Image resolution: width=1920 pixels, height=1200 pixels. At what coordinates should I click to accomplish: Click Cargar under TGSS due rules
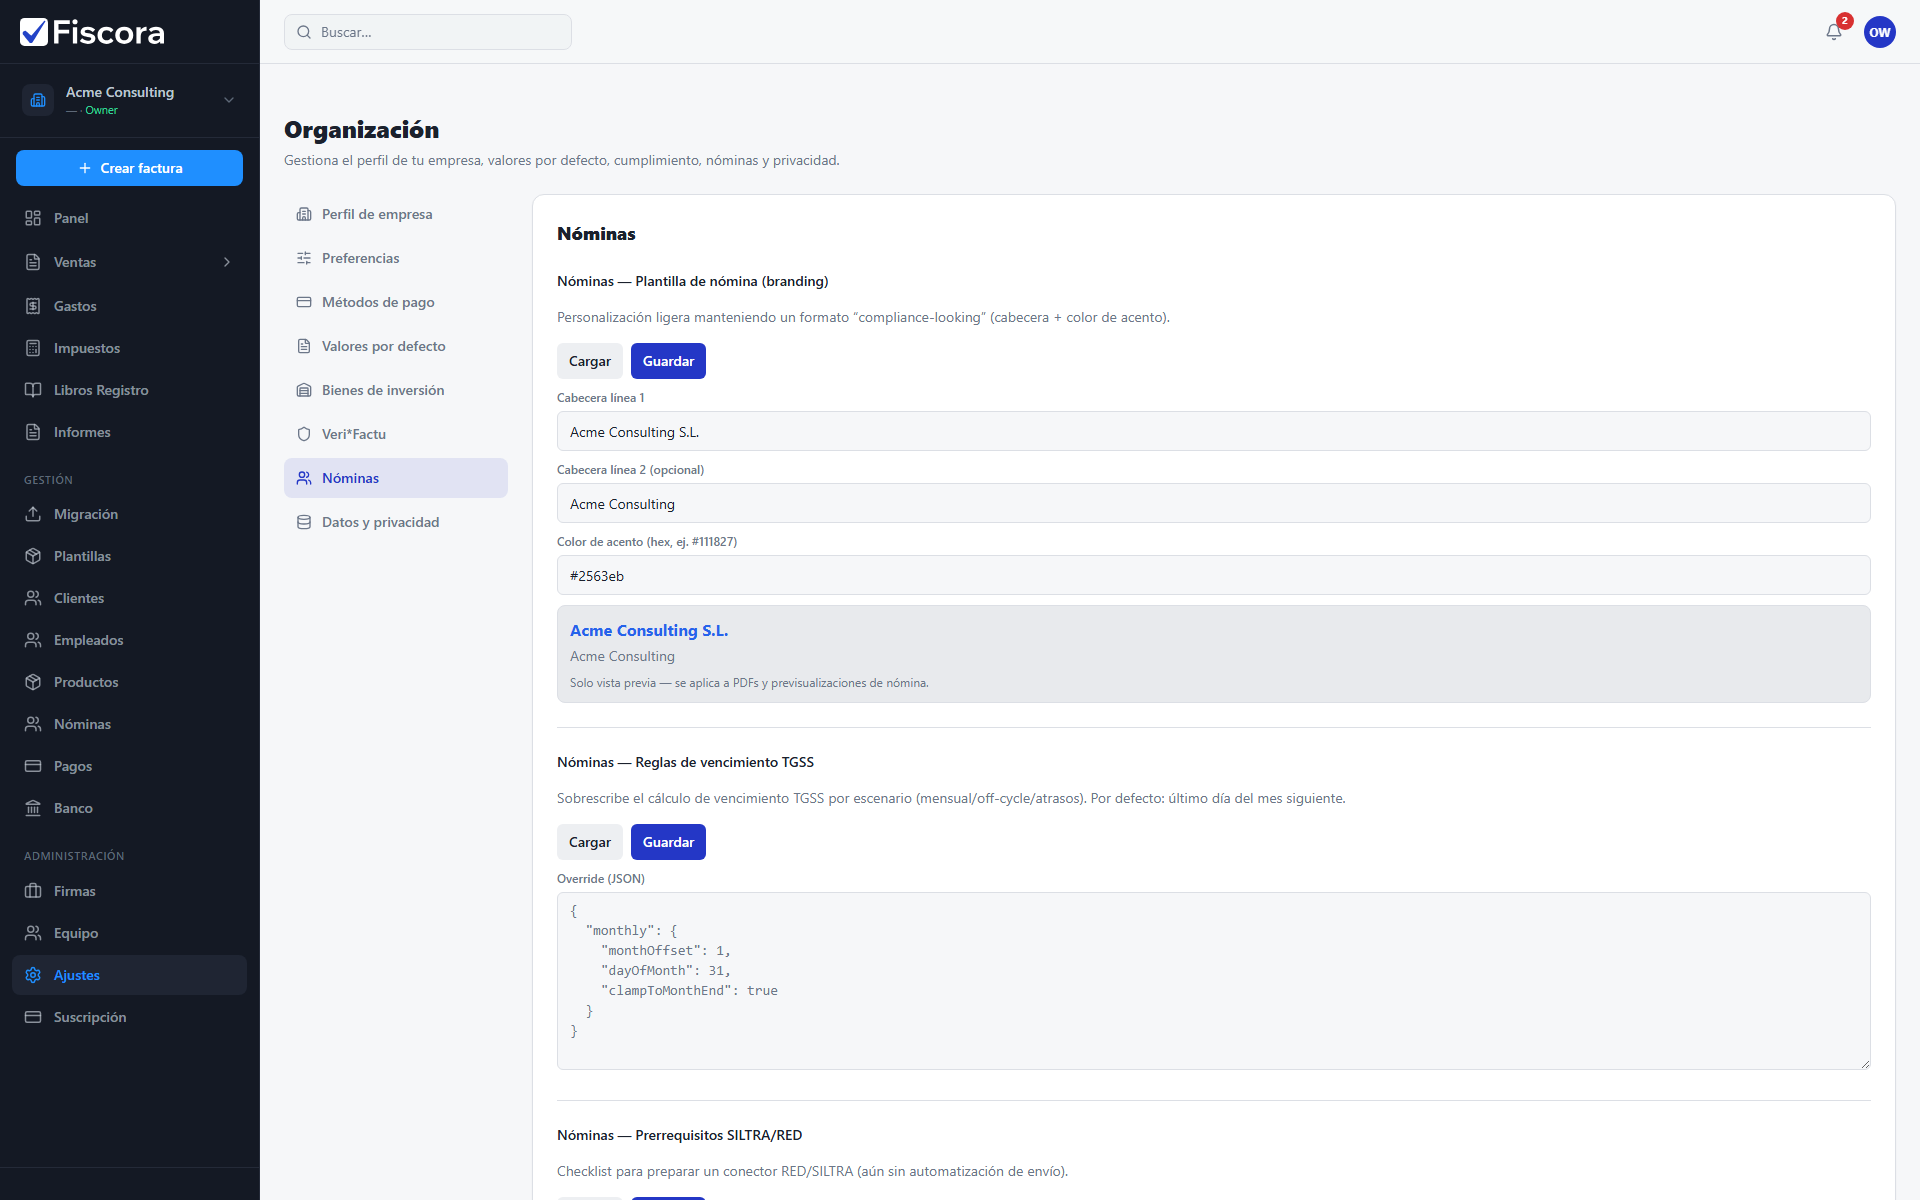coord(590,842)
